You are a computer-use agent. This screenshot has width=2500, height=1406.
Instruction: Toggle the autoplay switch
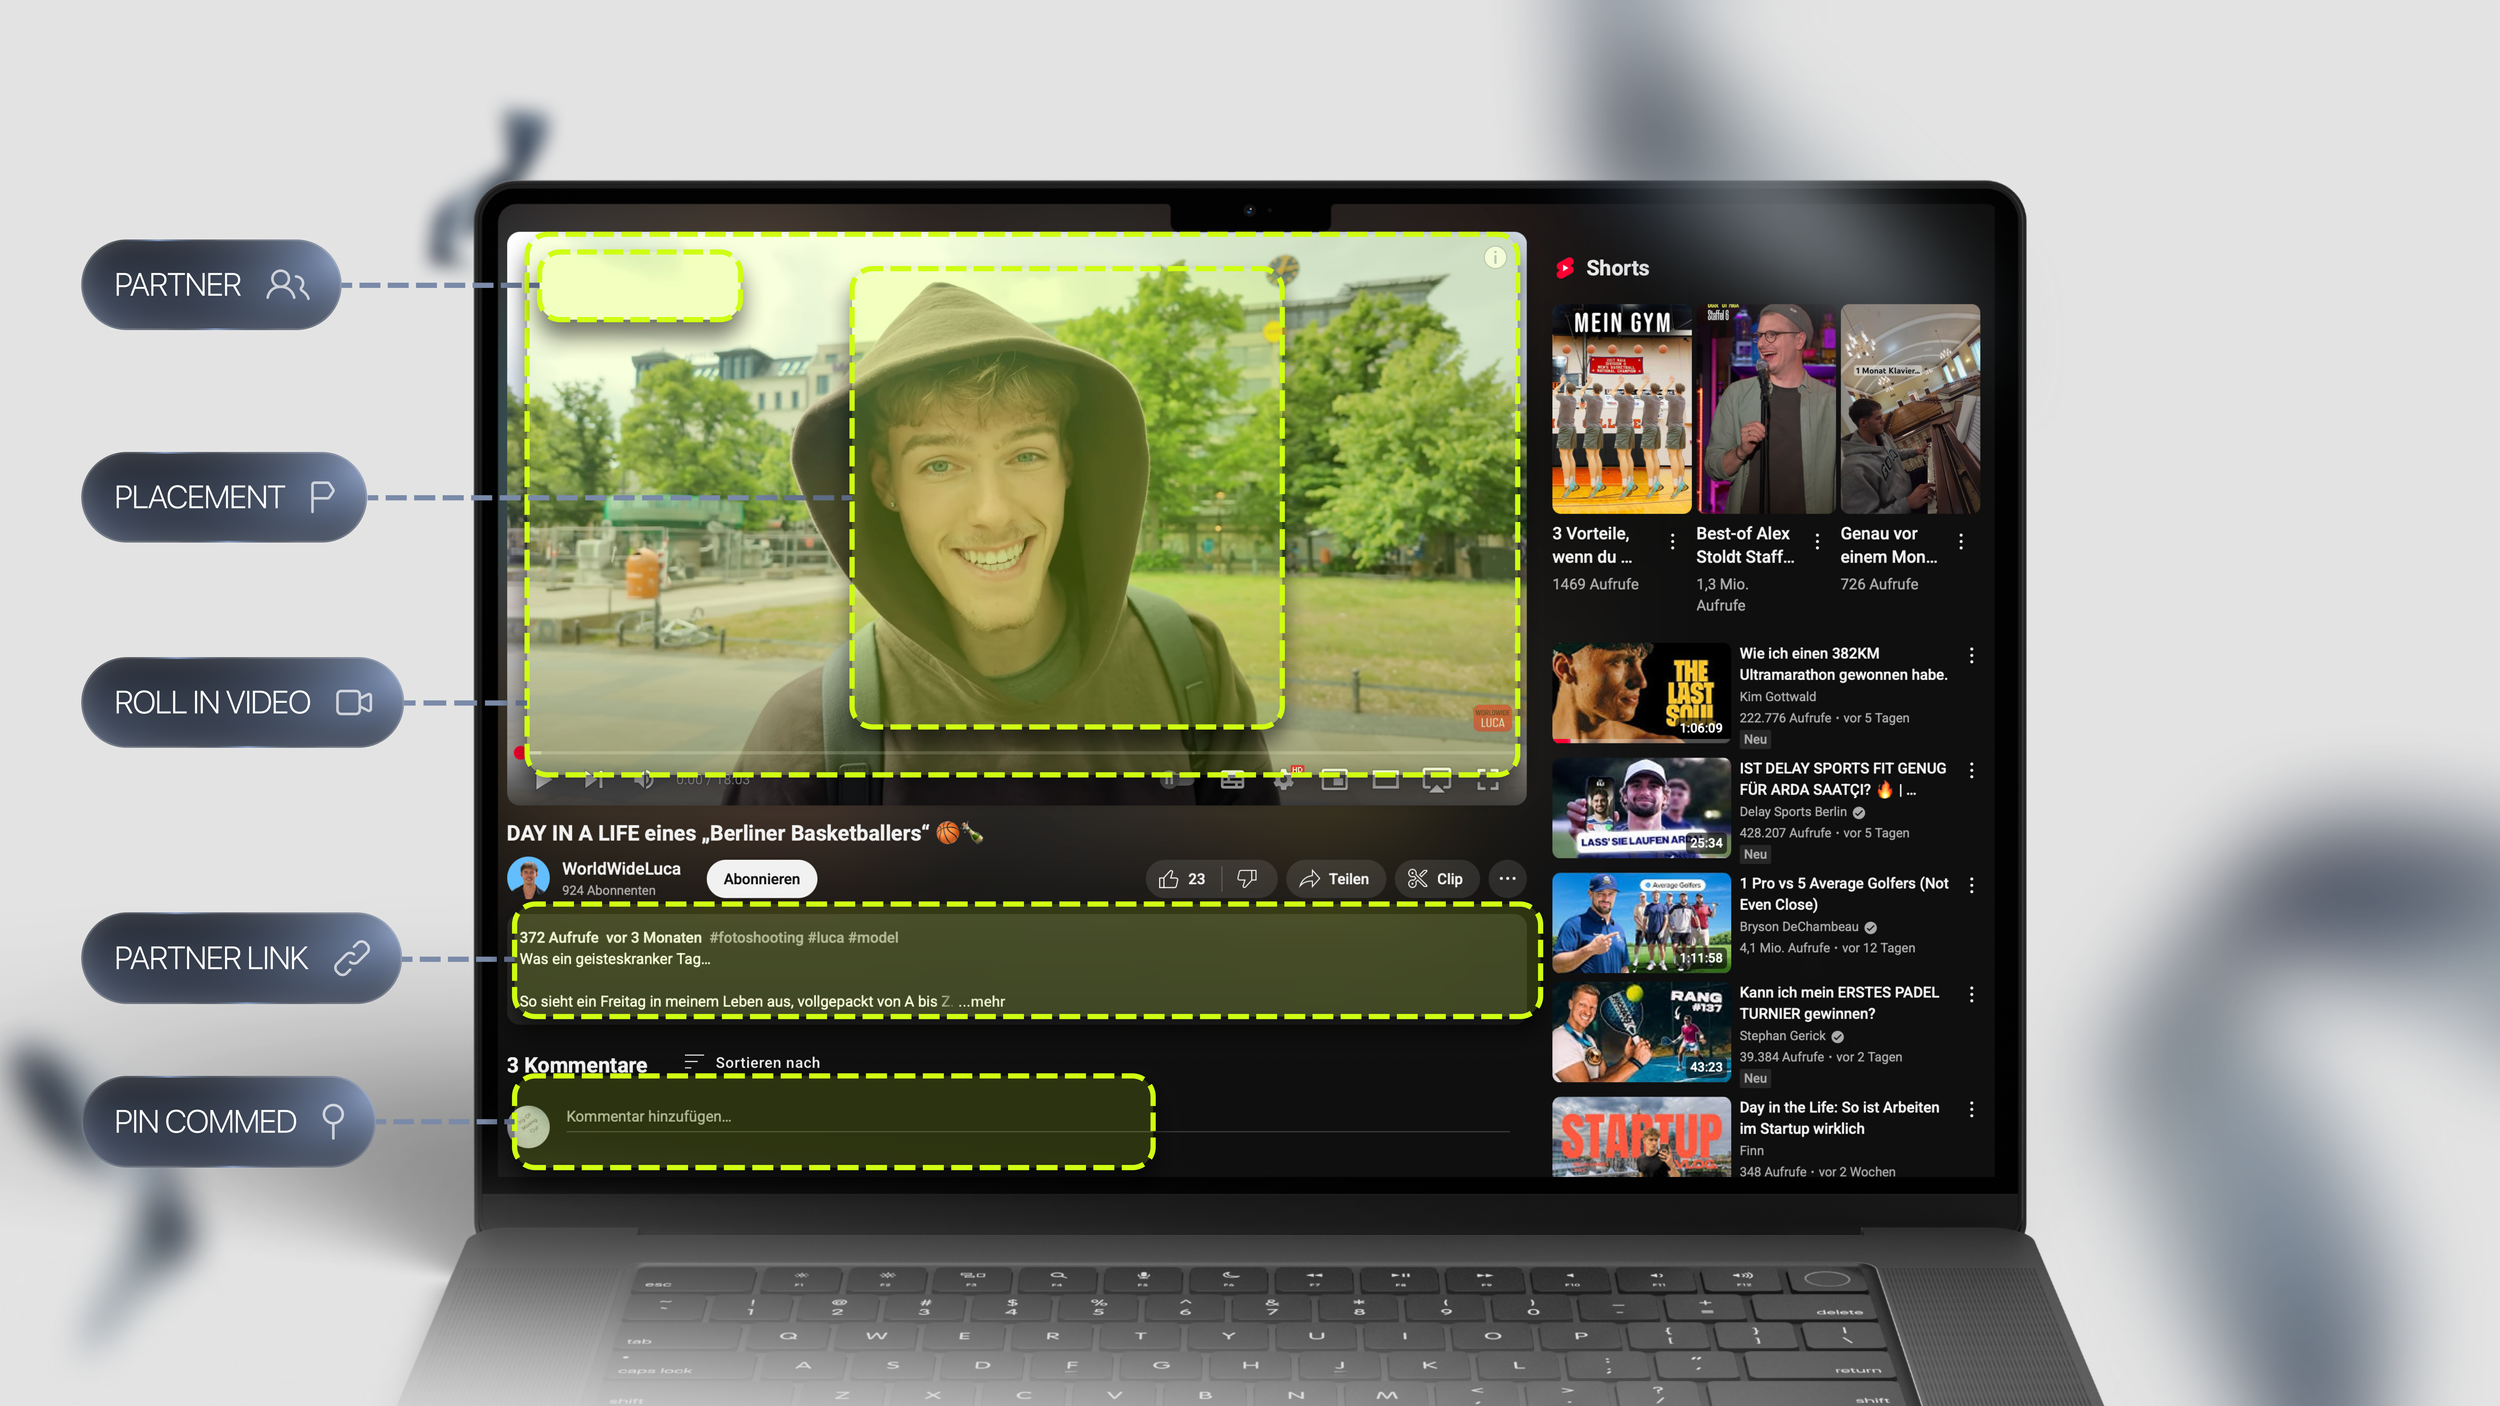1176,781
